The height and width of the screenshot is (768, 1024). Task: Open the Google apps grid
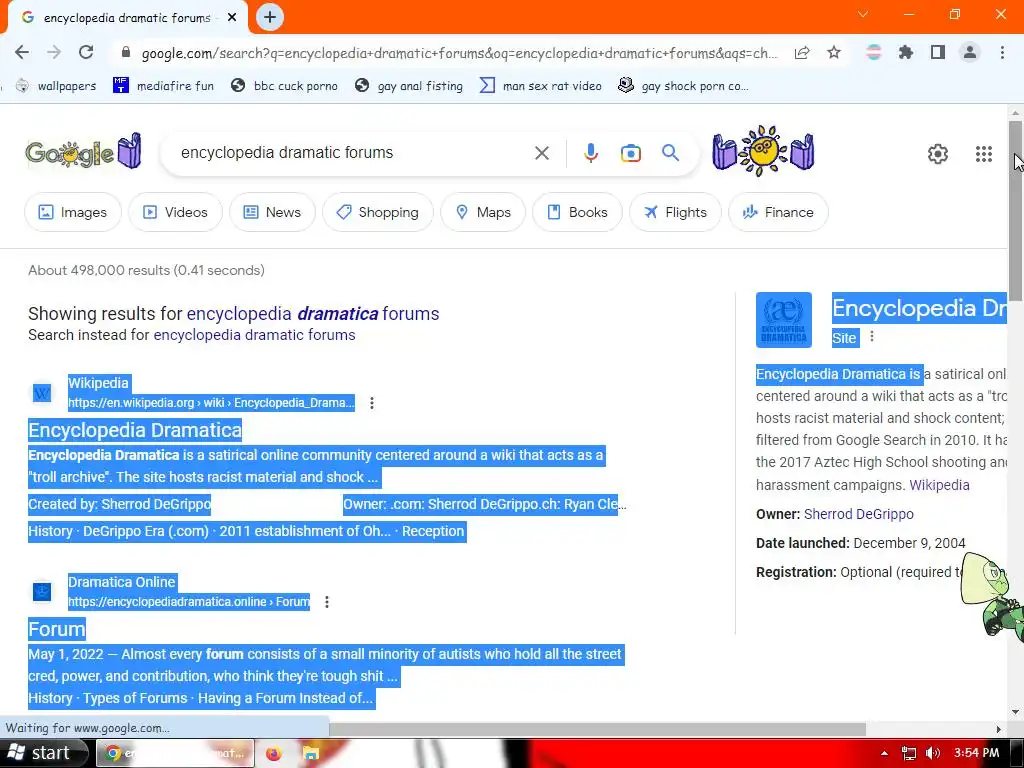pyautogui.click(x=984, y=154)
